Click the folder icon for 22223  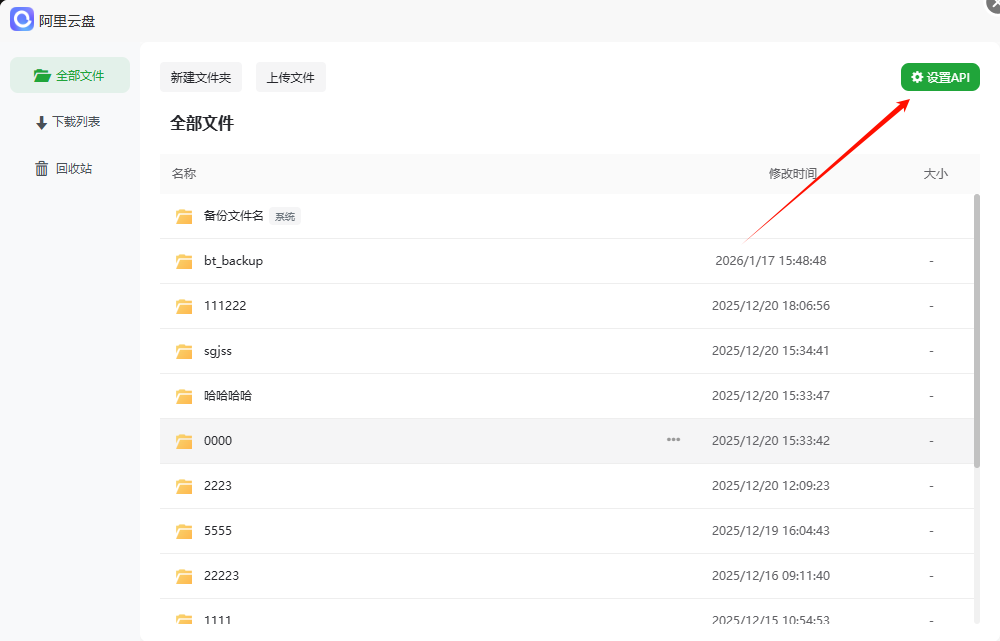click(x=184, y=575)
